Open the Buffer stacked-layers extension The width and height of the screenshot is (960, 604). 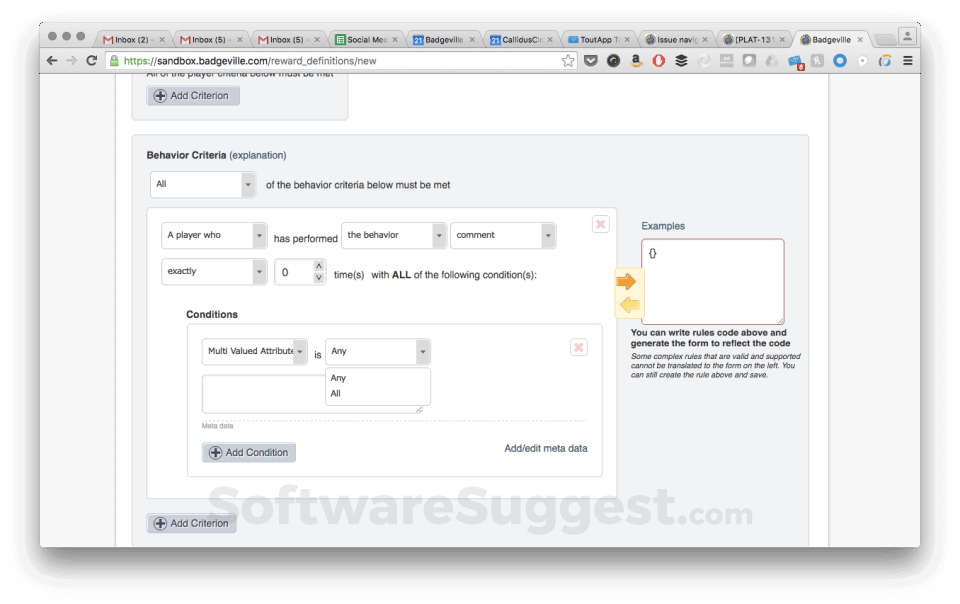tap(681, 61)
